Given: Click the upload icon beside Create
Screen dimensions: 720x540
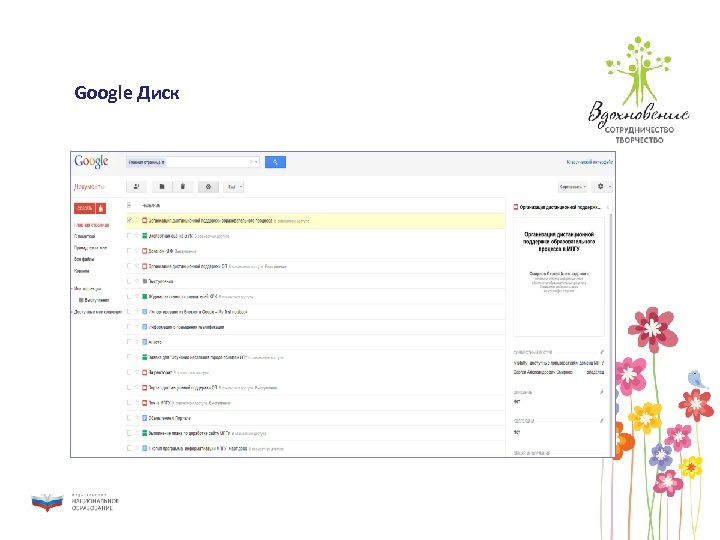Looking at the screenshot, I should point(101,208).
